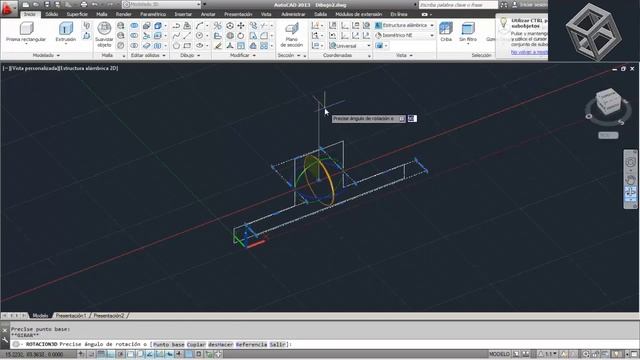
Task: Select the Line tool in Dibujo panel
Action: (187, 36)
